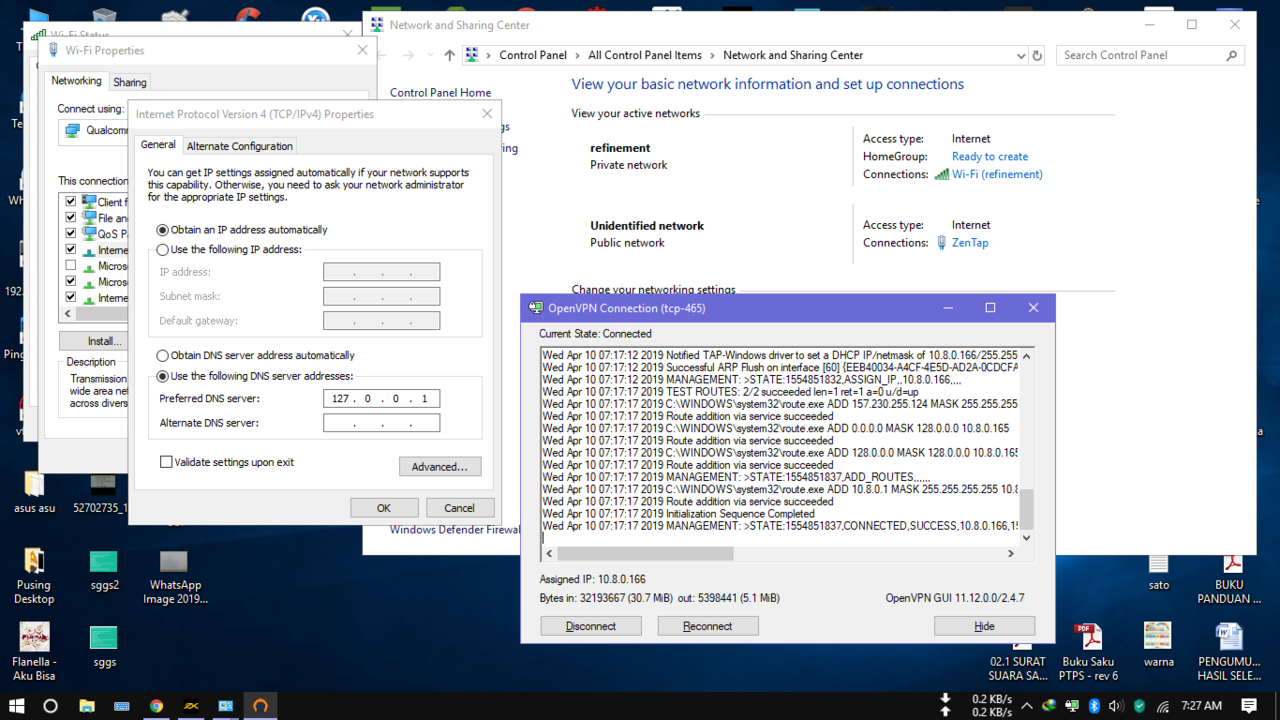The height and width of the screenshot is (720, 1280).
Task: Show hidden system tray icons
Action: pyautogui.click(x=1026, y=706)
